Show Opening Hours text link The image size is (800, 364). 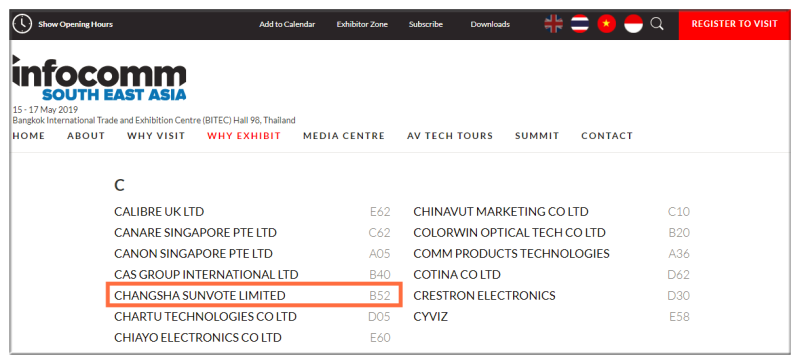pos(76,24)
